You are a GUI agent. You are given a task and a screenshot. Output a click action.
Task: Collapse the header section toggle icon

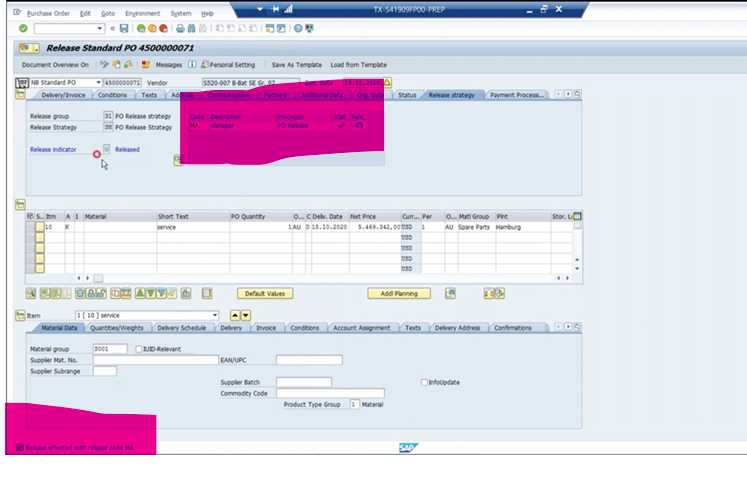(20, 95)
